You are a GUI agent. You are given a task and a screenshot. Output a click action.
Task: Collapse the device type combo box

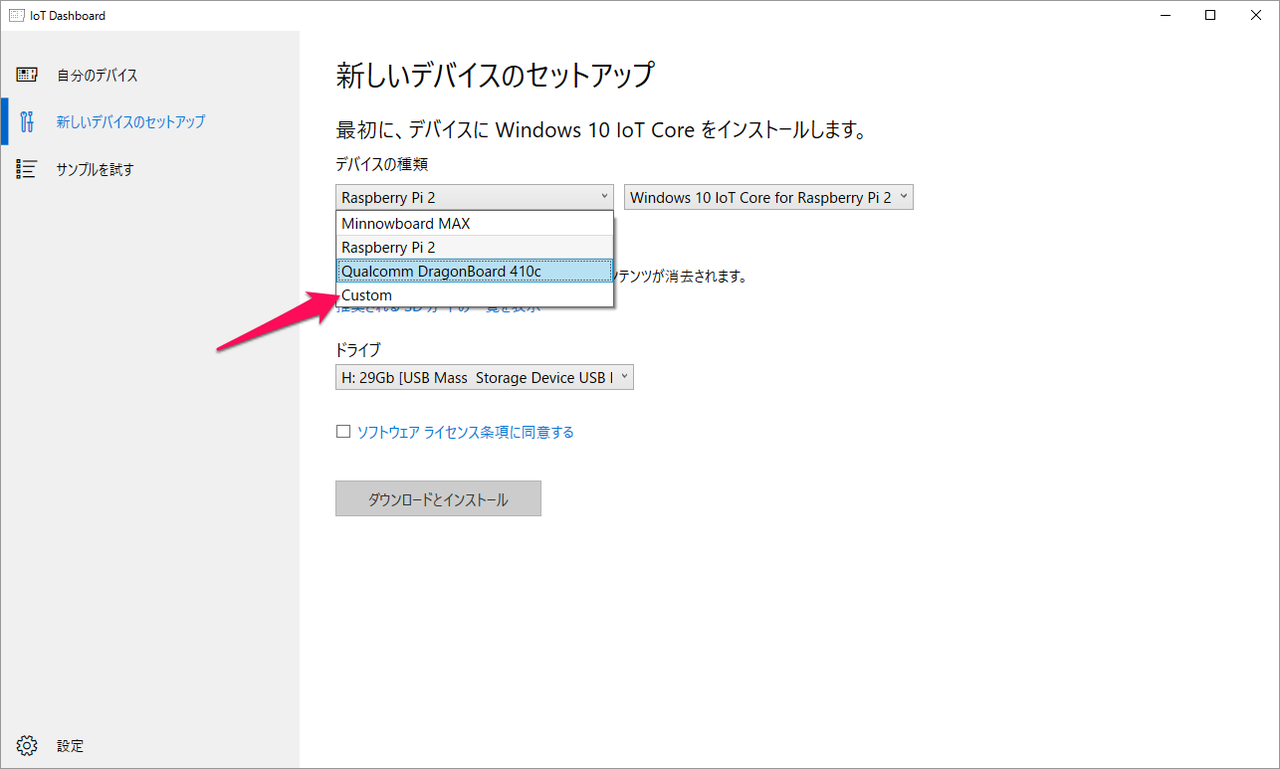coord(474,197)
